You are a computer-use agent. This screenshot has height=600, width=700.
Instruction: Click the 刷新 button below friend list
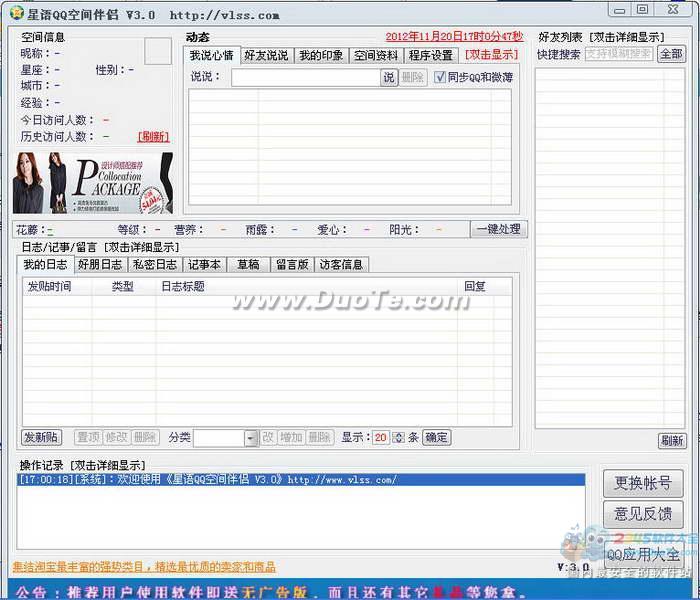coord(672,441)
